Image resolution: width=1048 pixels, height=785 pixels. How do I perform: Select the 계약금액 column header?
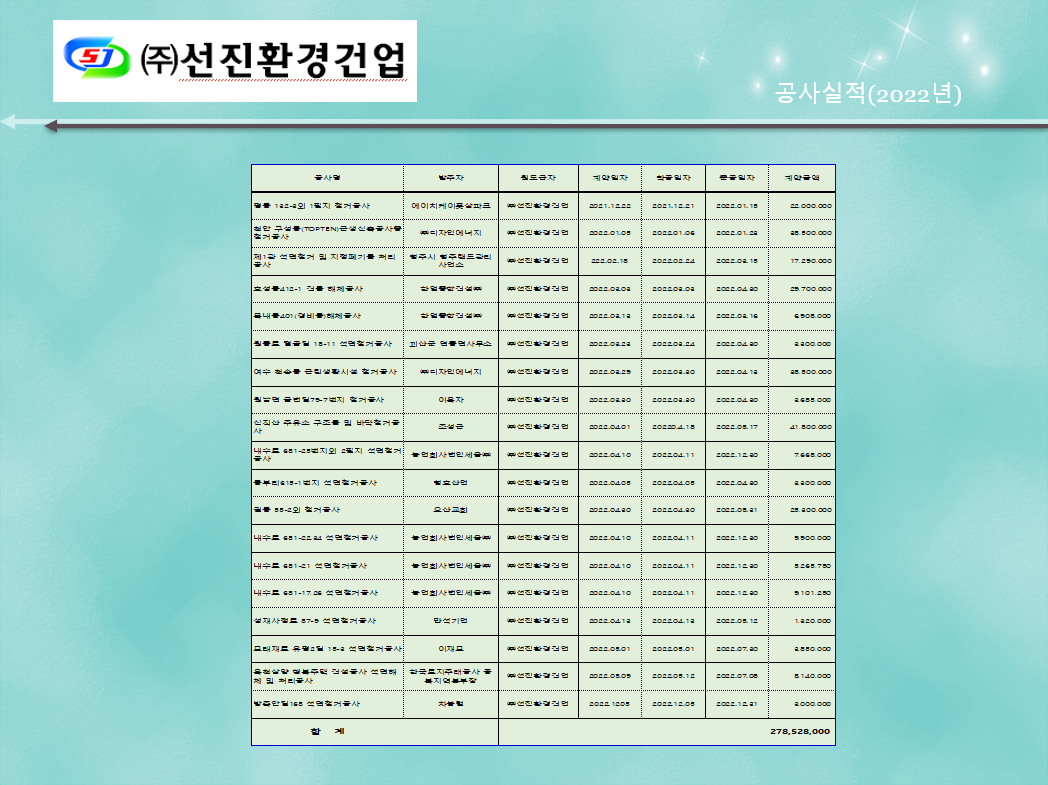(x=801, y=177)
